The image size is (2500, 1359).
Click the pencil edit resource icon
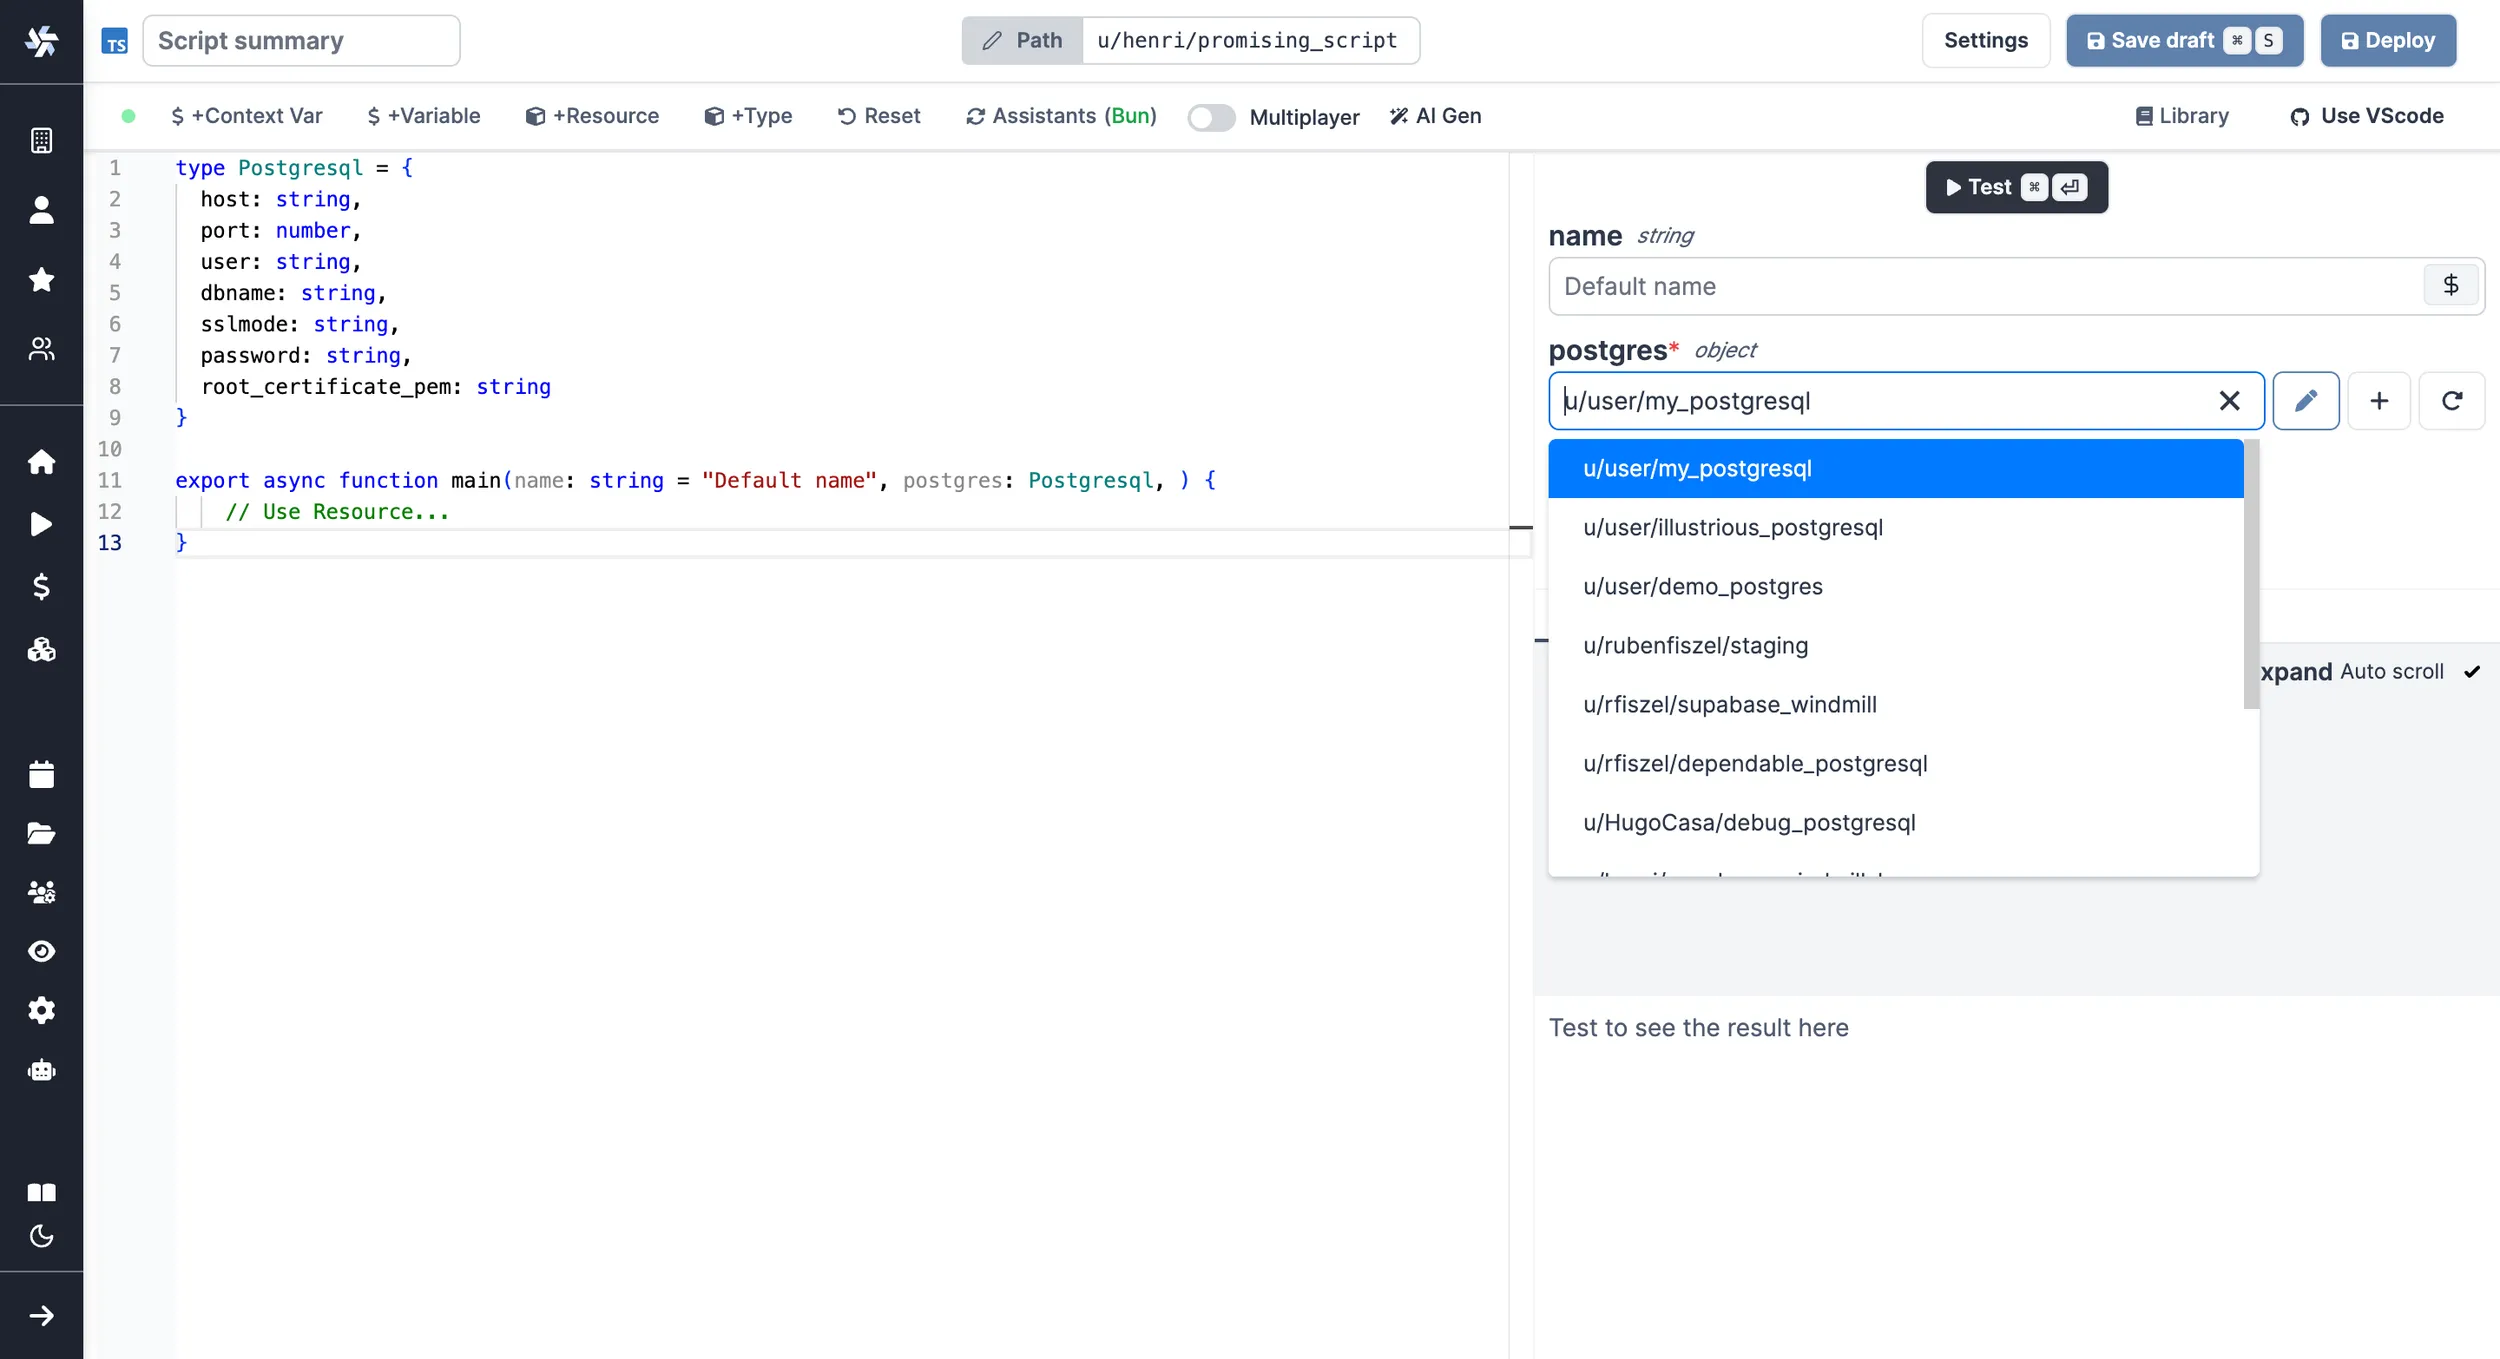[x=2305, y=401]
